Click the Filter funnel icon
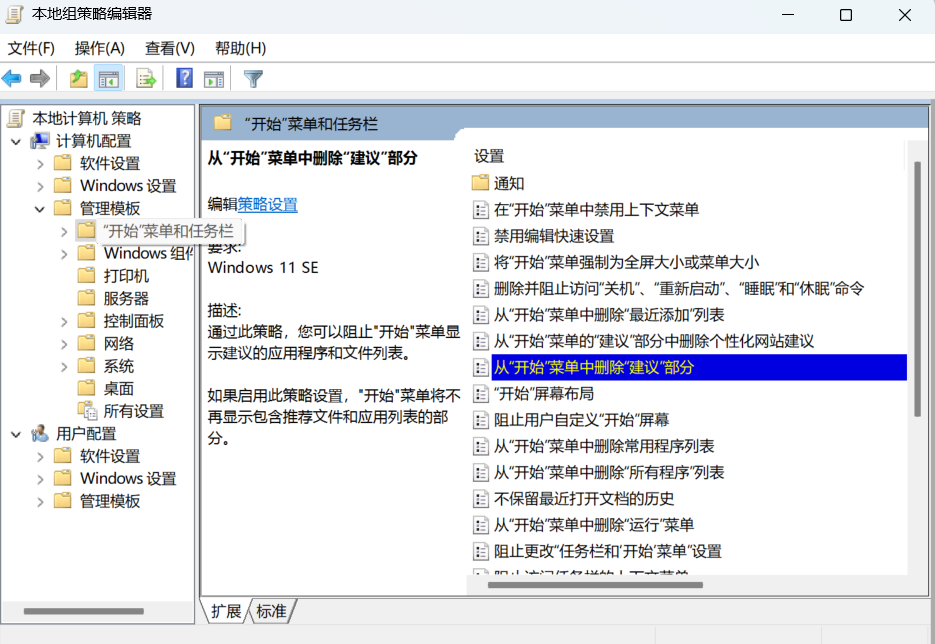This screenshot has width=935, height=644. pos(253,78)
